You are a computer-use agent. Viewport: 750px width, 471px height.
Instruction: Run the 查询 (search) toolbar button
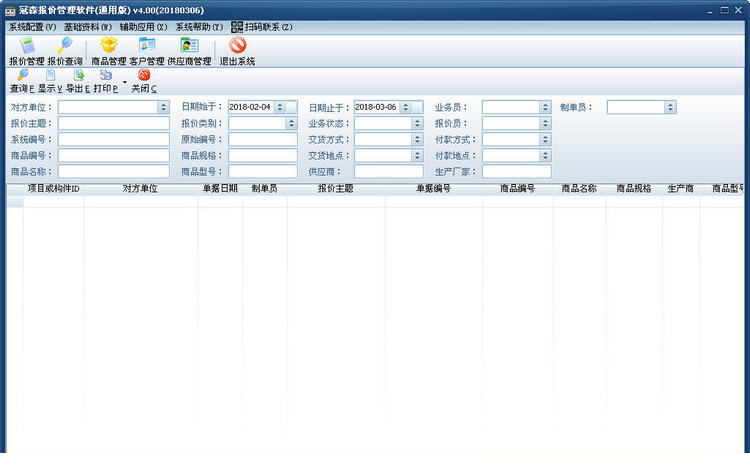click(21, 81)
